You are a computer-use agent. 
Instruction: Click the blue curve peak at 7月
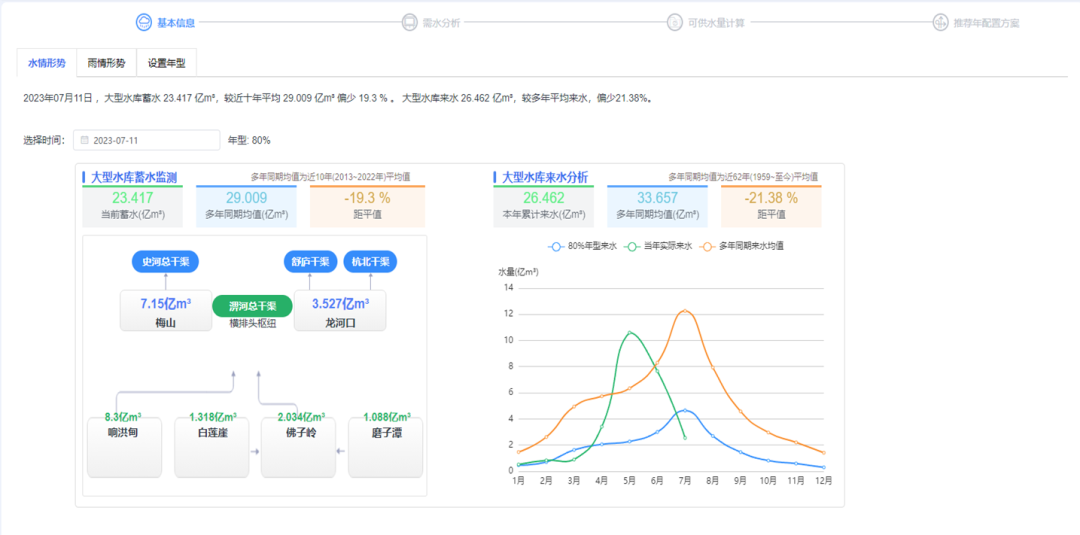[685, 410]
